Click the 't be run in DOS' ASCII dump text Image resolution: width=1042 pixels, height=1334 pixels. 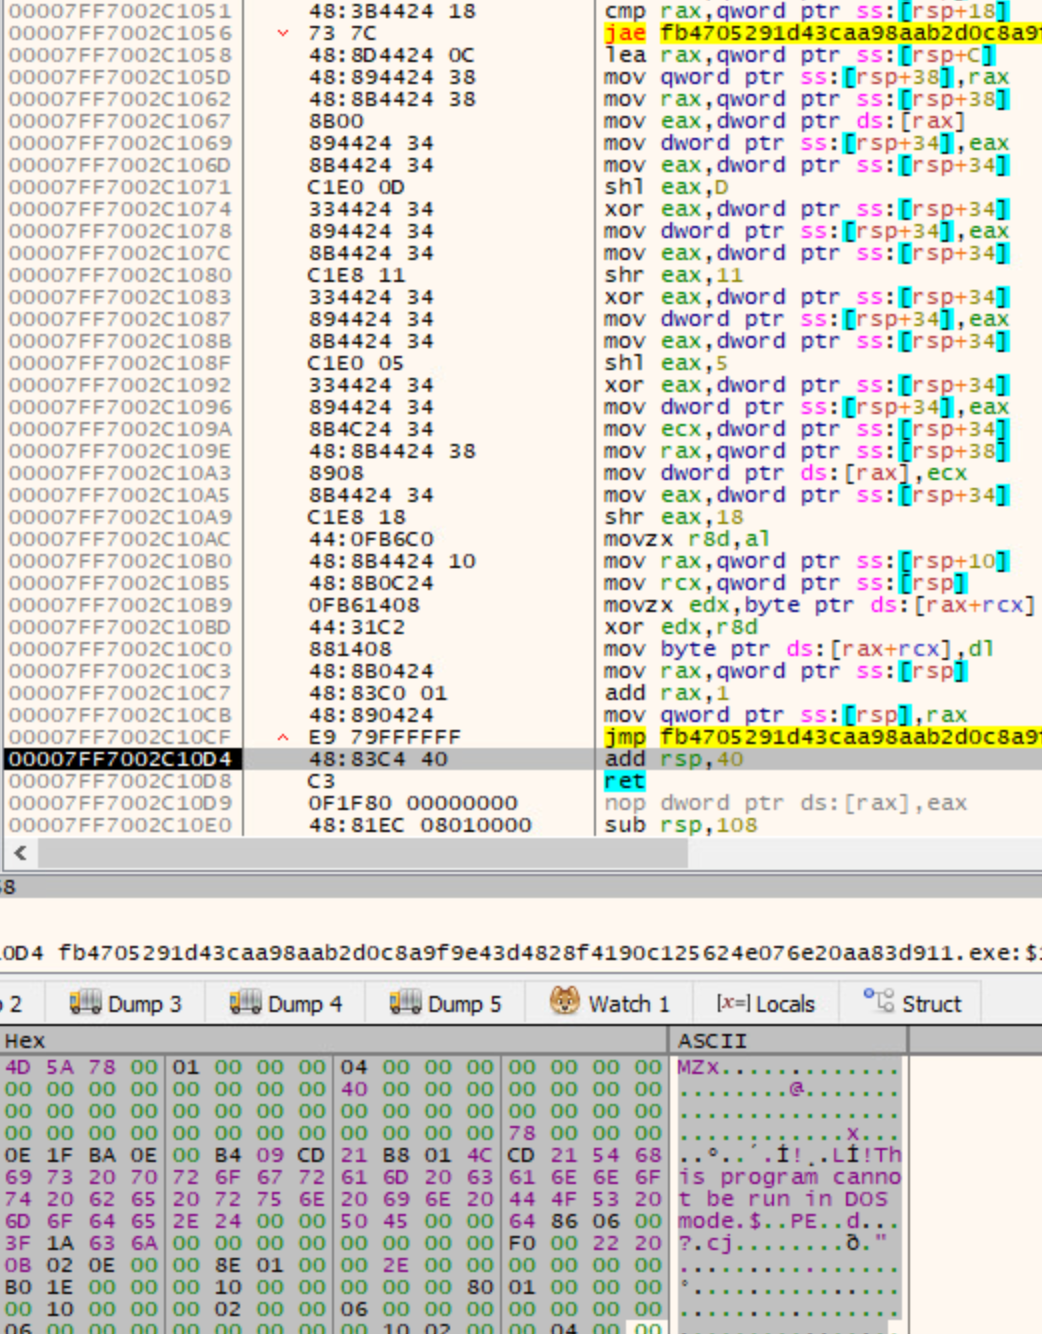[x=783, y=1199]
